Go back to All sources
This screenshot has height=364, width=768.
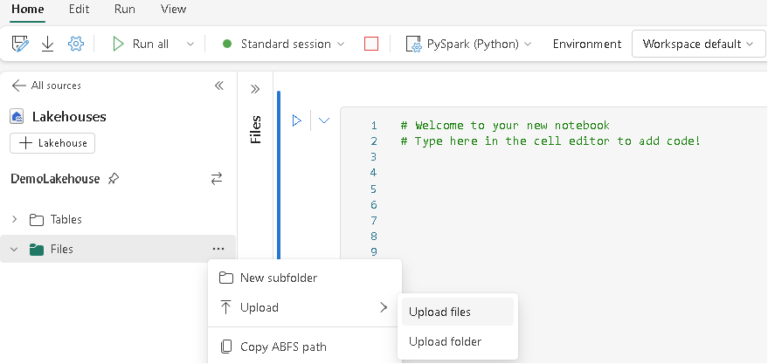(x=46, y=85)
